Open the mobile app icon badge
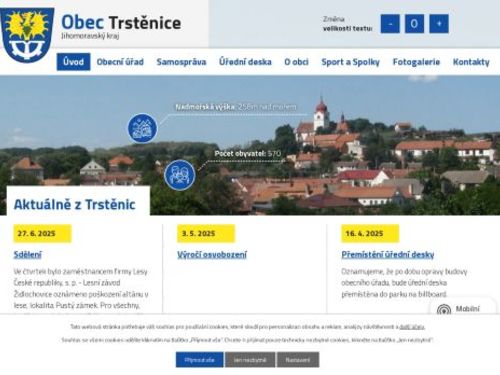500x375 pixels. tap(444, 310)
